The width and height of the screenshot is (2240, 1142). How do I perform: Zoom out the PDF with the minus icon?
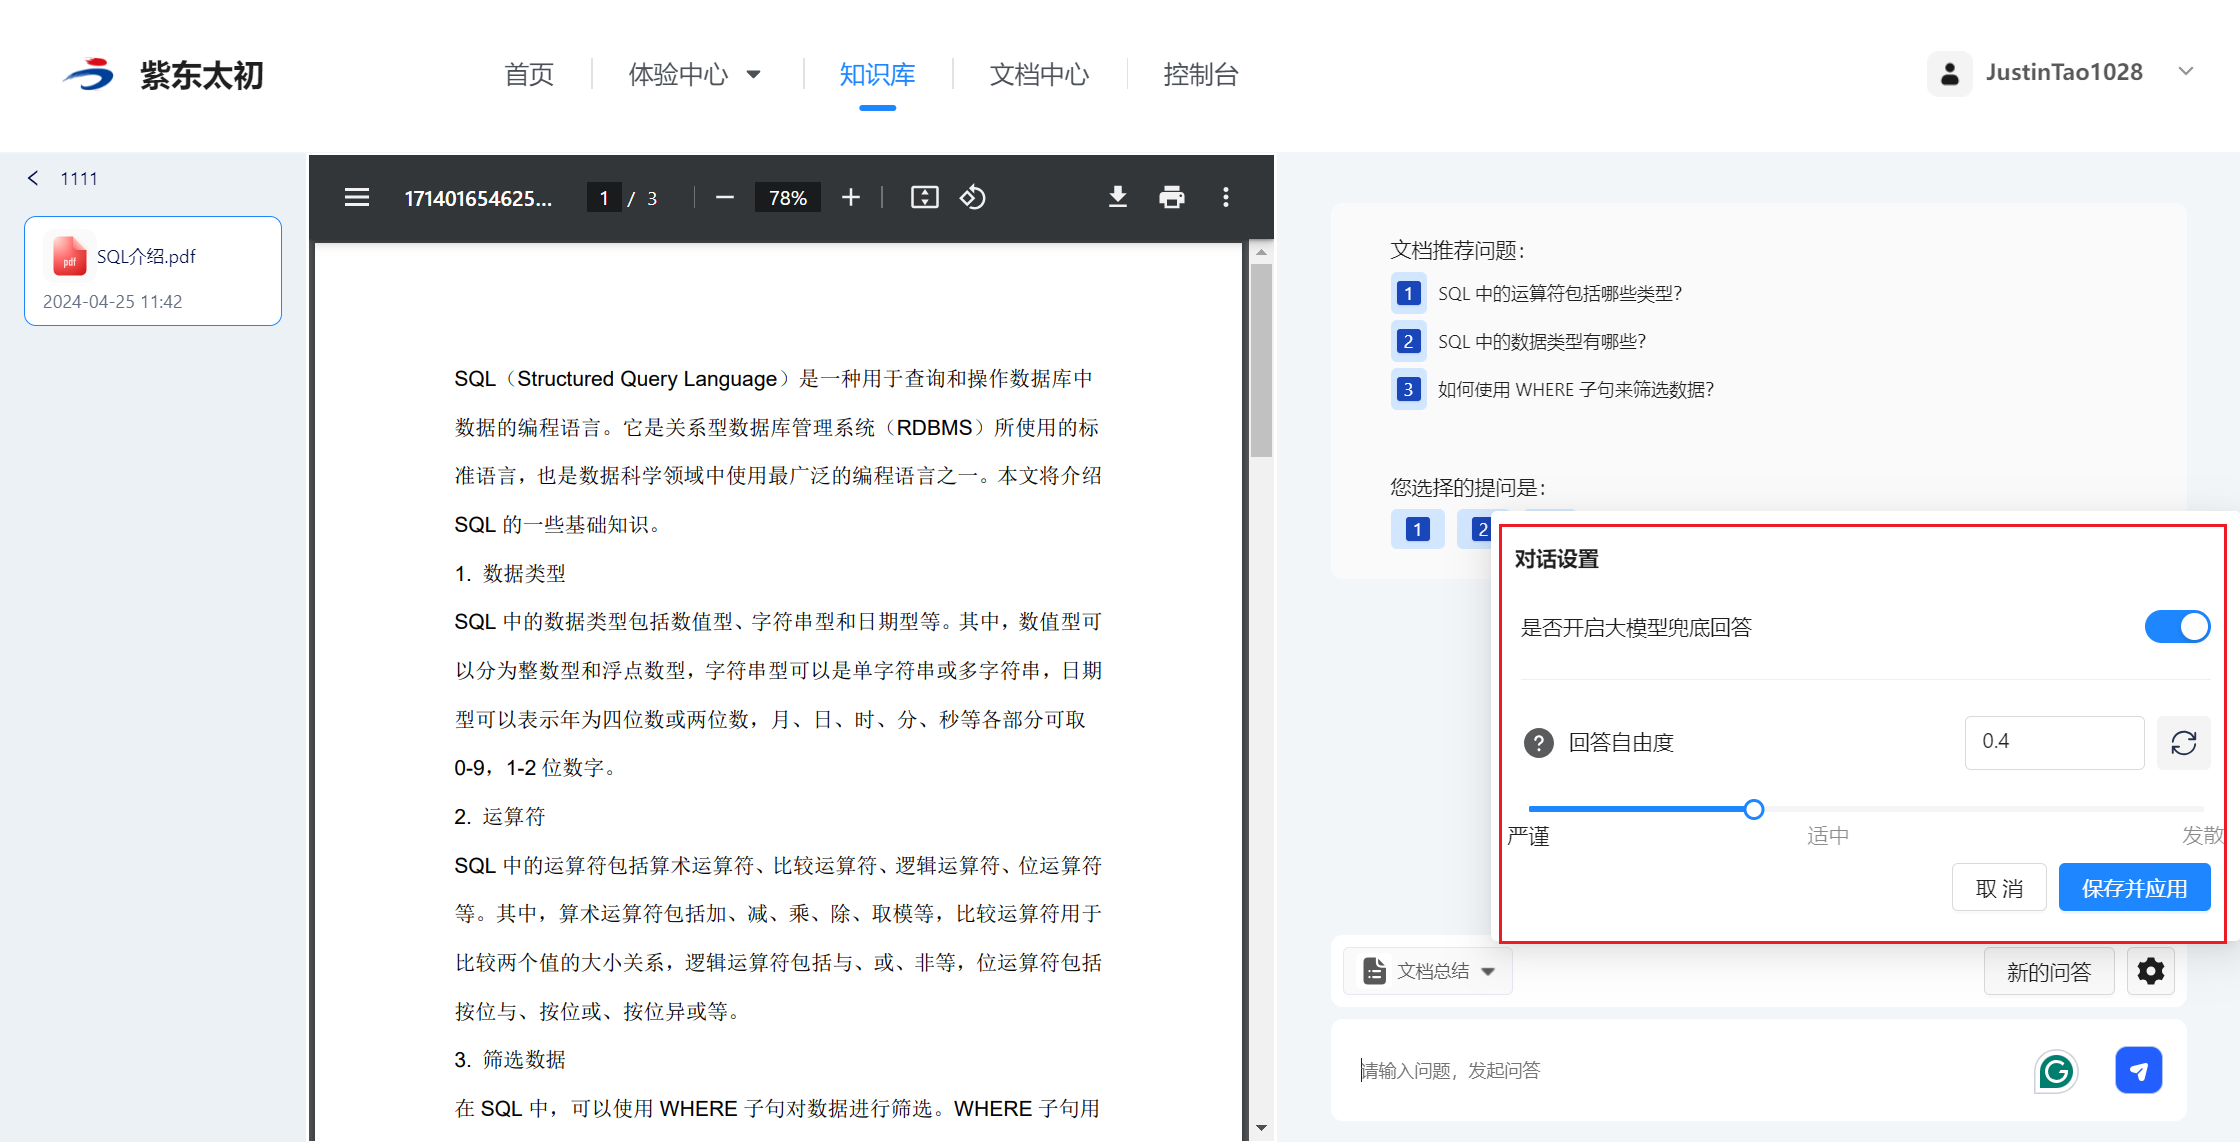725,198
